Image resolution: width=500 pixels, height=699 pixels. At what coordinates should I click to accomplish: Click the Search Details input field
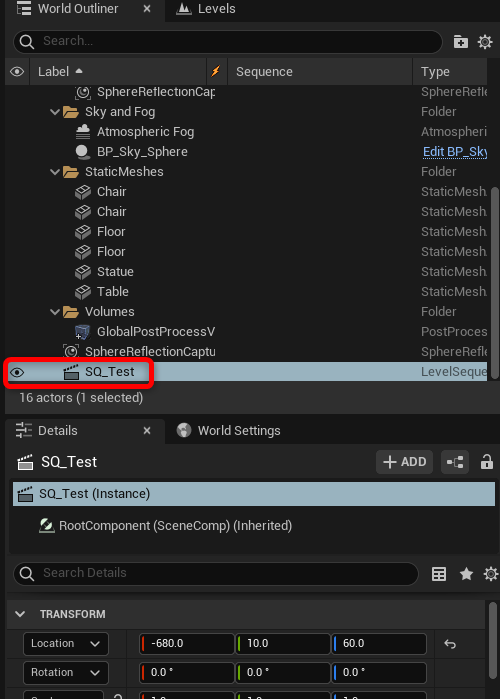coord(216,574)
